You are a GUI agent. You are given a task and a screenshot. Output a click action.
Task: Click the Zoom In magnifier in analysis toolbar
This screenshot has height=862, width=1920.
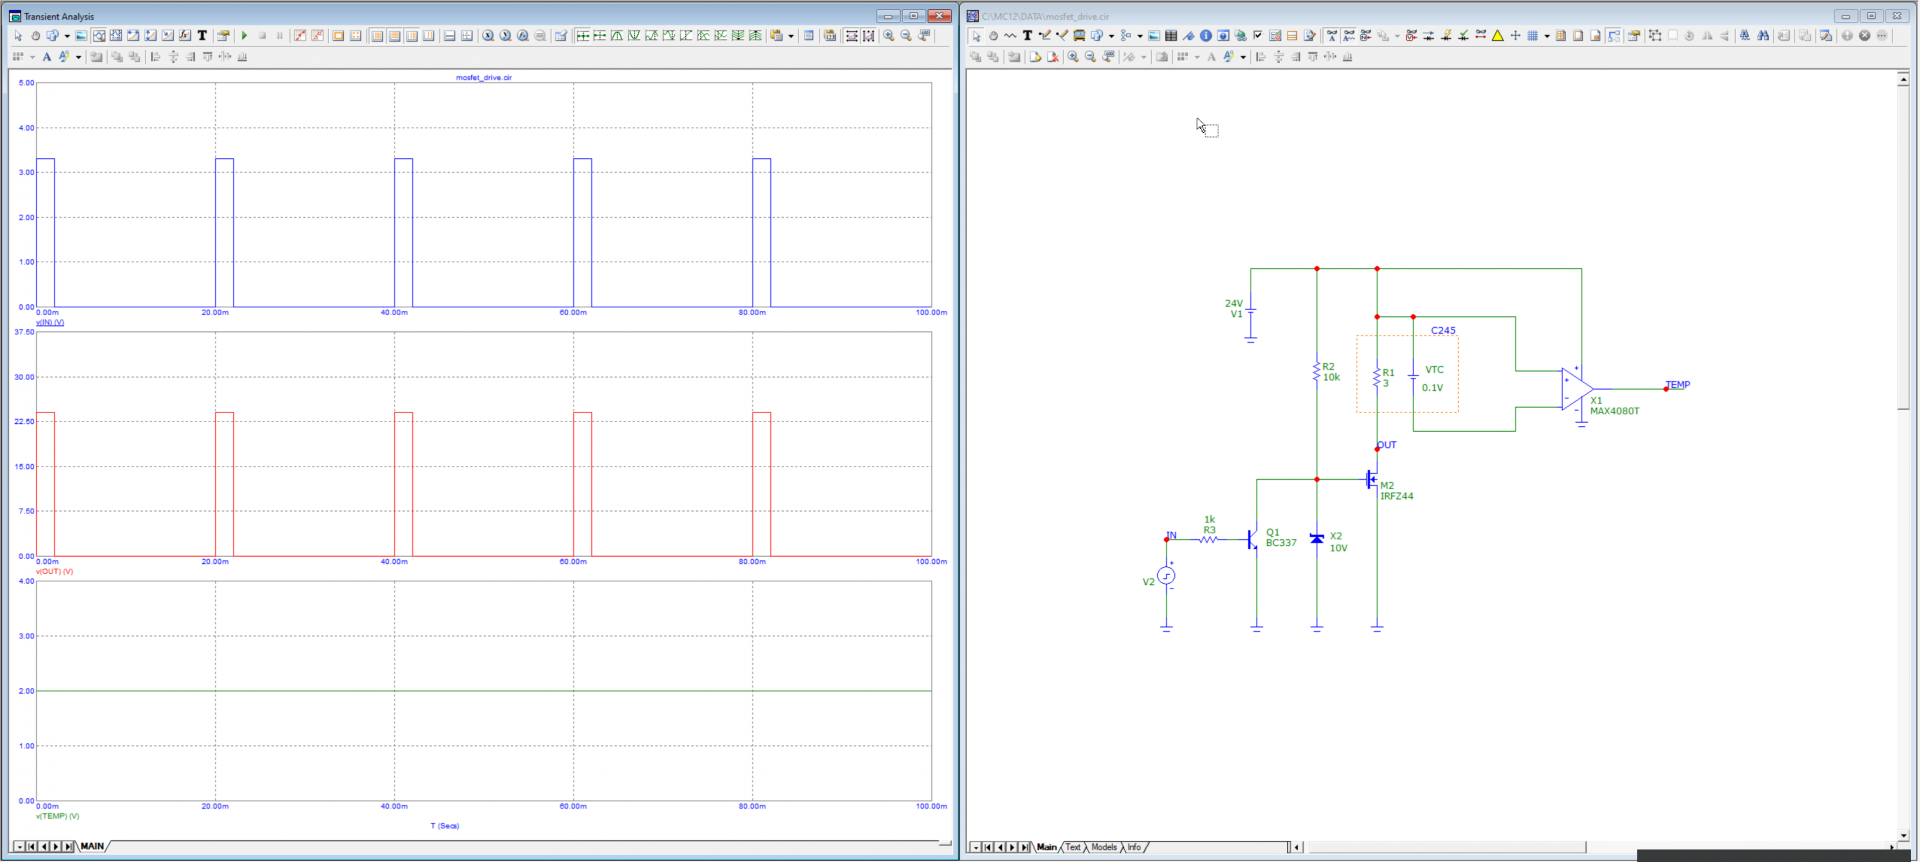tap(888, 36)
